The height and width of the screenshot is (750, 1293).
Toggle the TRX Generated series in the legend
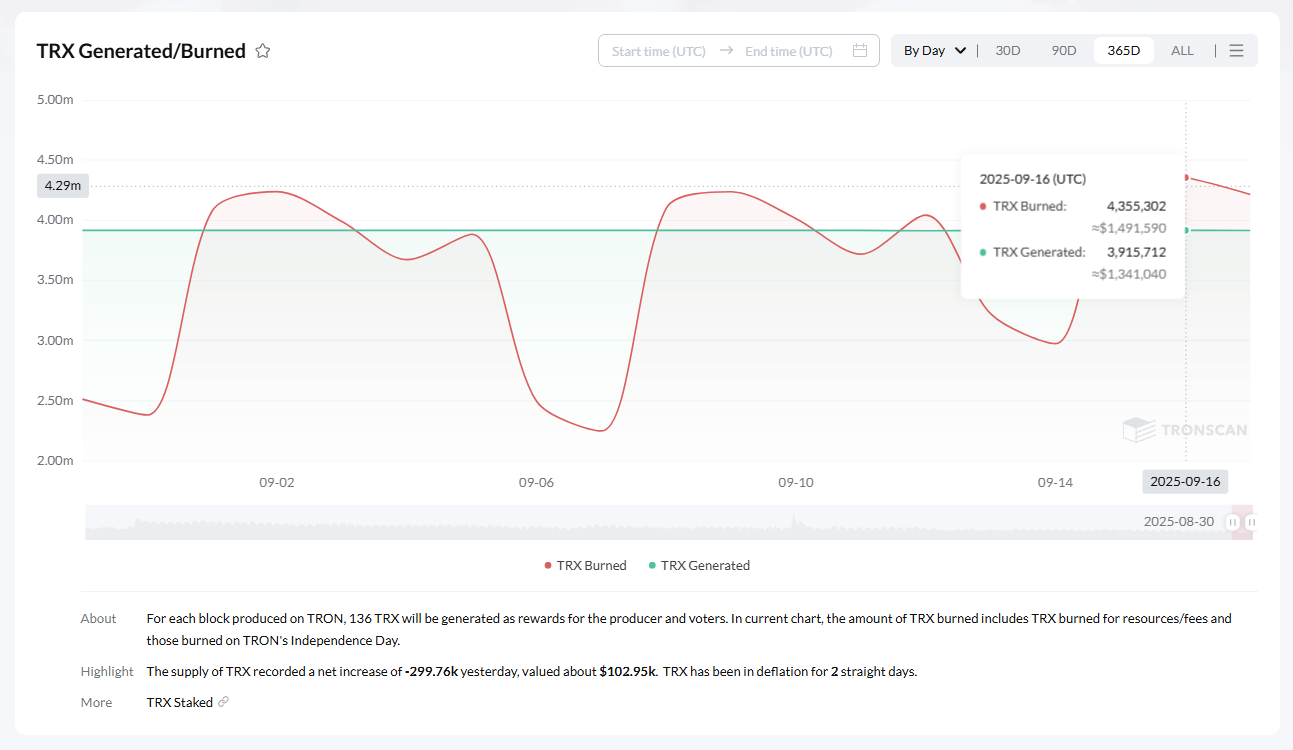(705, 566)
